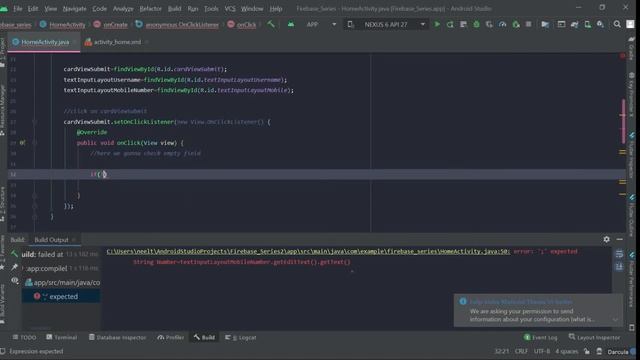Open the VCS menu
640x360 pixels.
[x=230, y=9]
